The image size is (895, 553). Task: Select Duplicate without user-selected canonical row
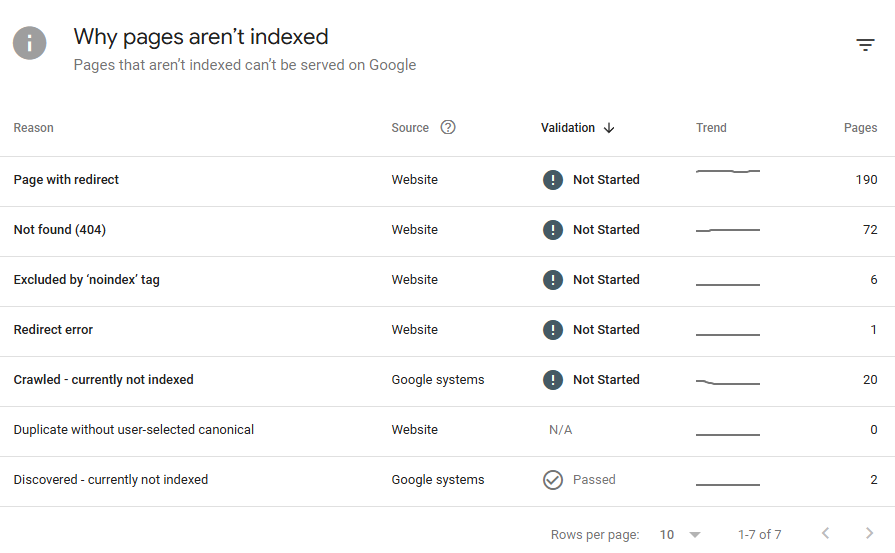(134, 430)
